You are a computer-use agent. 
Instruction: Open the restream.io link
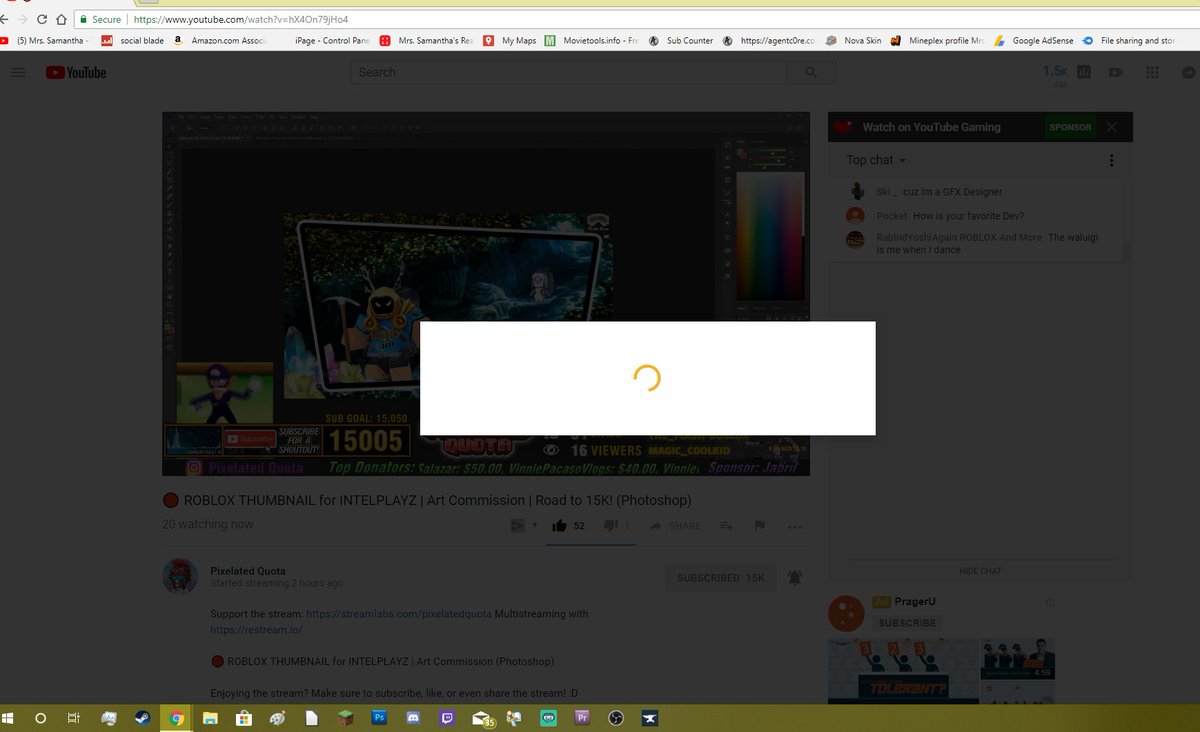[x=256, y=631]
